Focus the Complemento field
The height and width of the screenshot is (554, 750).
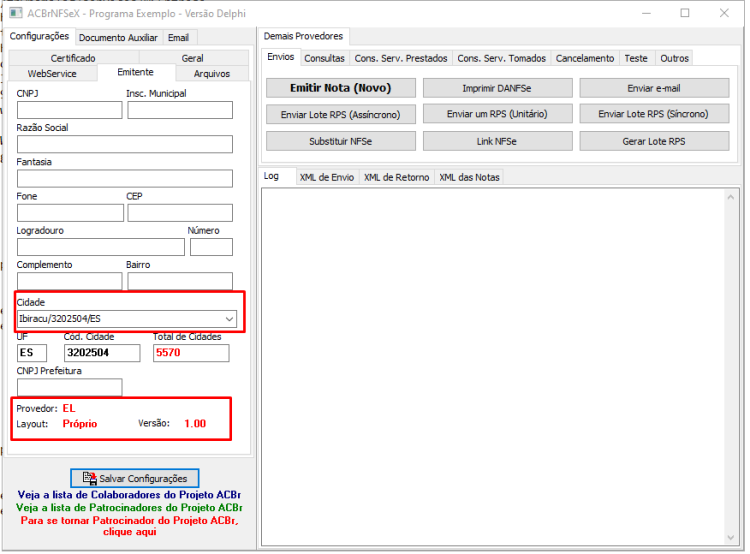69,281
